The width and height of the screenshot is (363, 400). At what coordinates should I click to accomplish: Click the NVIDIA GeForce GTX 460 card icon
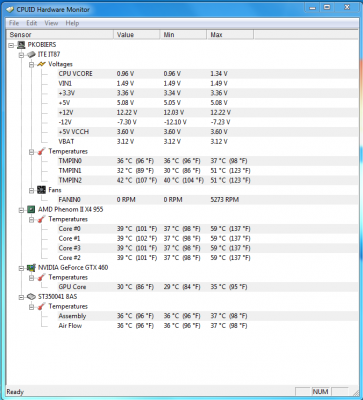(x=31, y=268)
